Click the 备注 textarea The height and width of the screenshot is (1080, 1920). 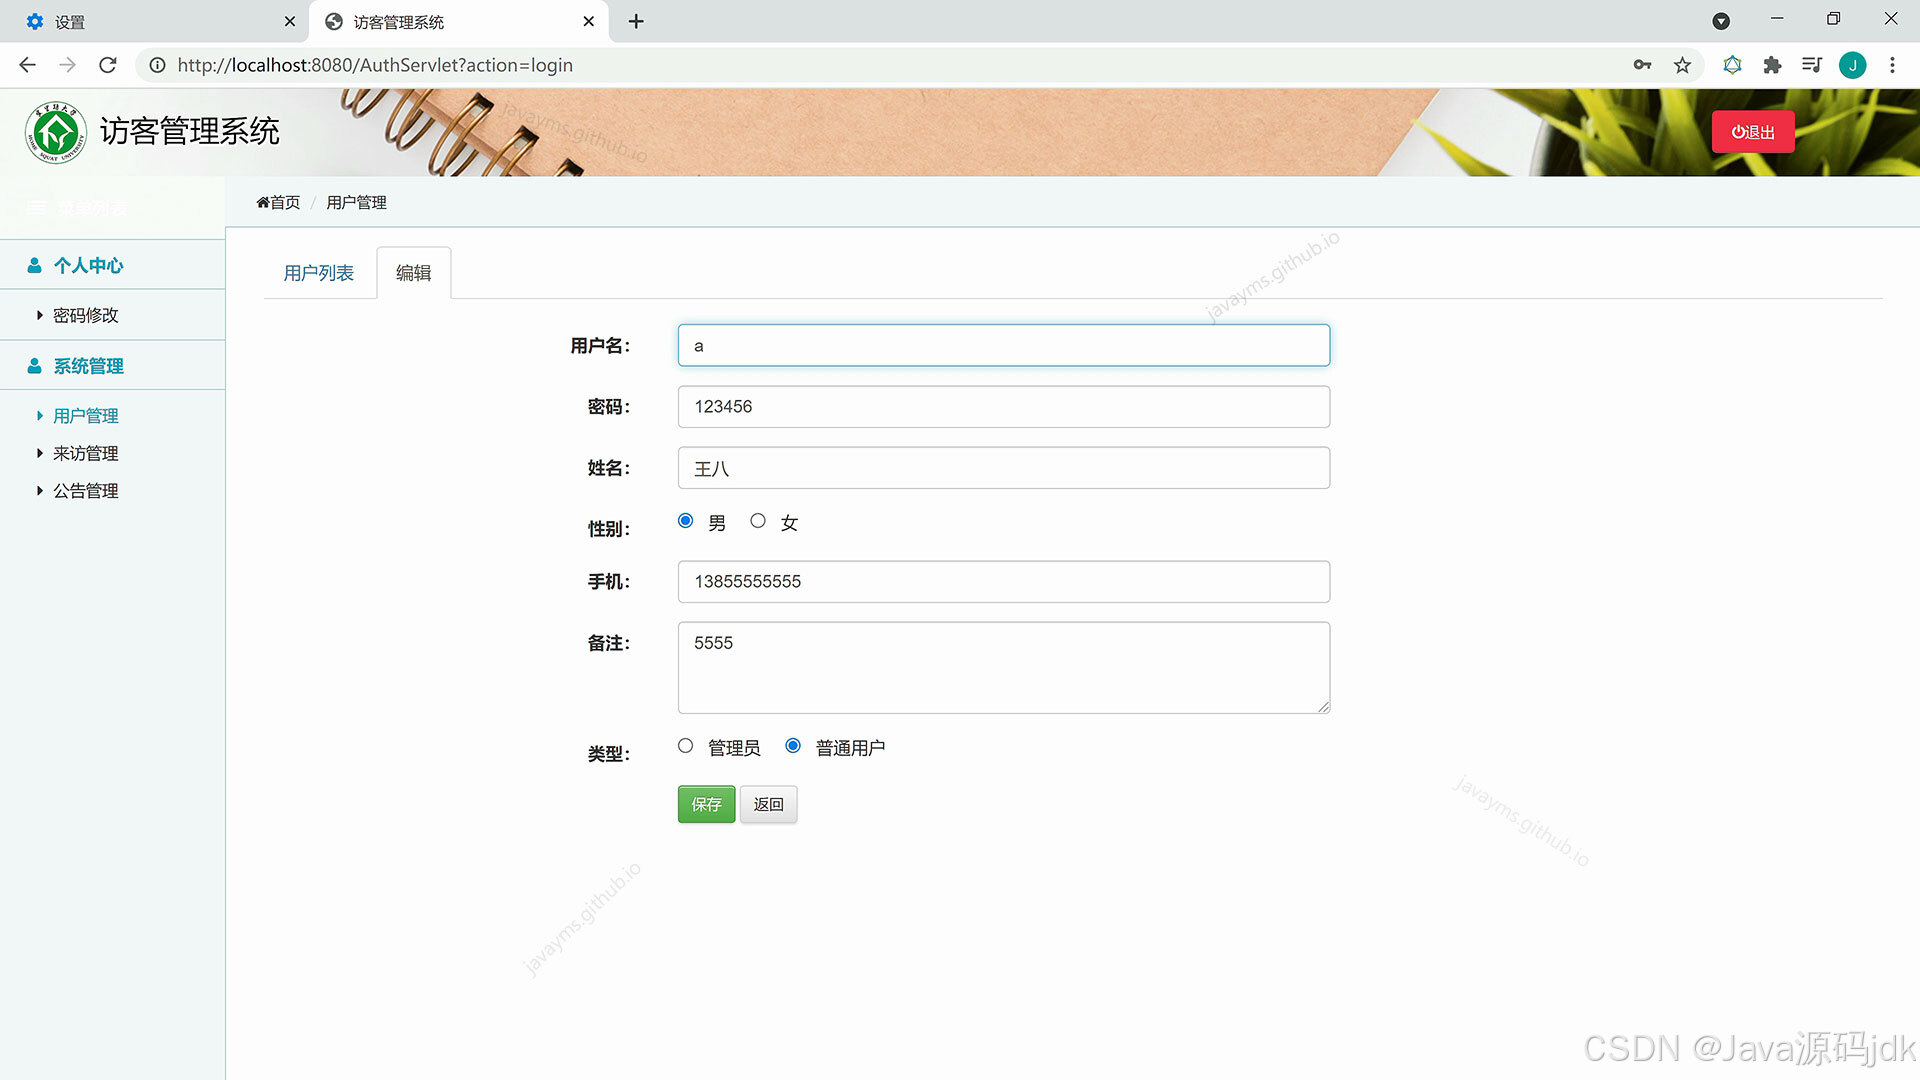(x=1004, y=667)
